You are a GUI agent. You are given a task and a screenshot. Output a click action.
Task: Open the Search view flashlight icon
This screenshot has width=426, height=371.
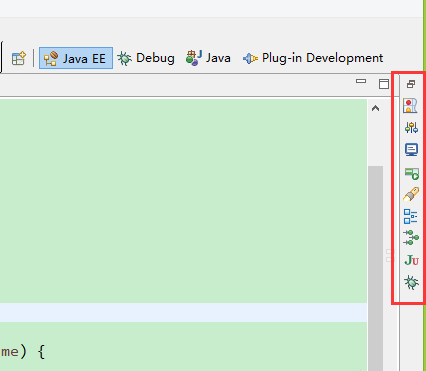click(411, 194)
